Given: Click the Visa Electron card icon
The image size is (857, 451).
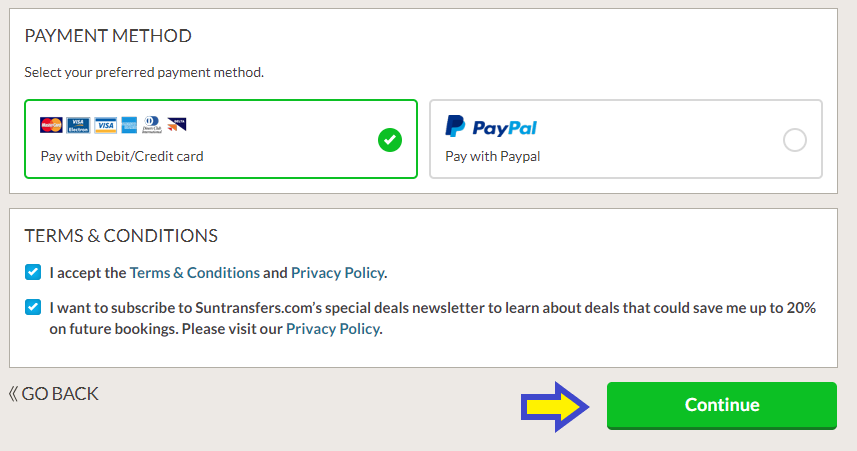Looking at the screenshot, I should (x=78, y=125).
